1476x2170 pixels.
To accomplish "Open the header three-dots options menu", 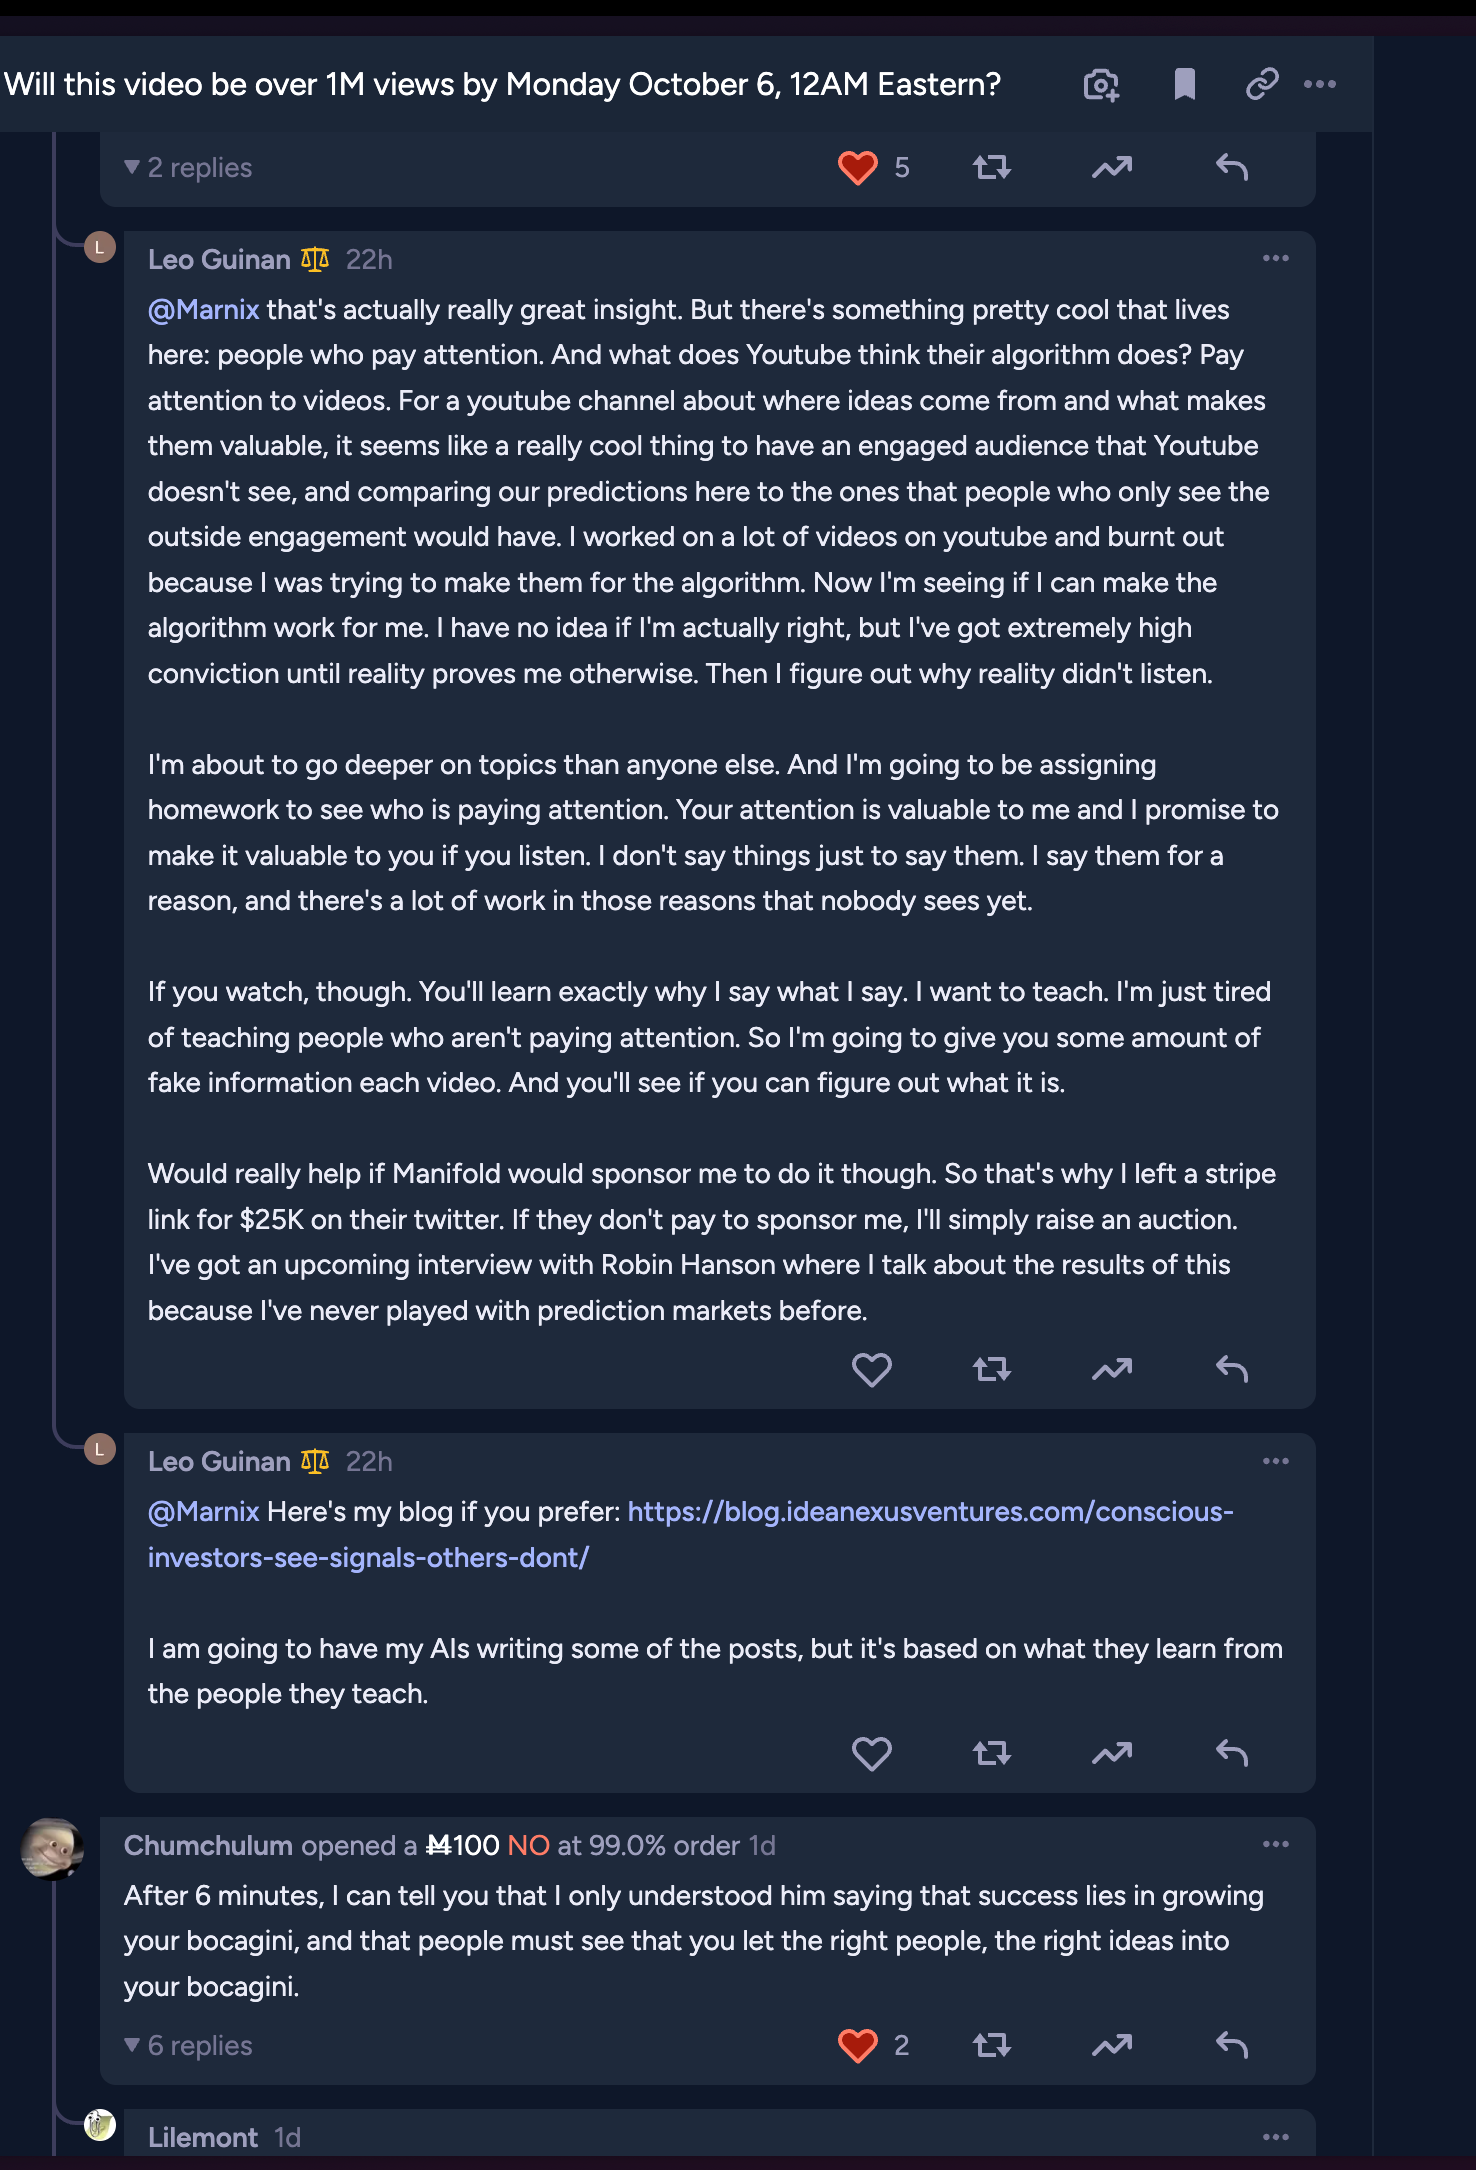I will (x=1320, y=85).
